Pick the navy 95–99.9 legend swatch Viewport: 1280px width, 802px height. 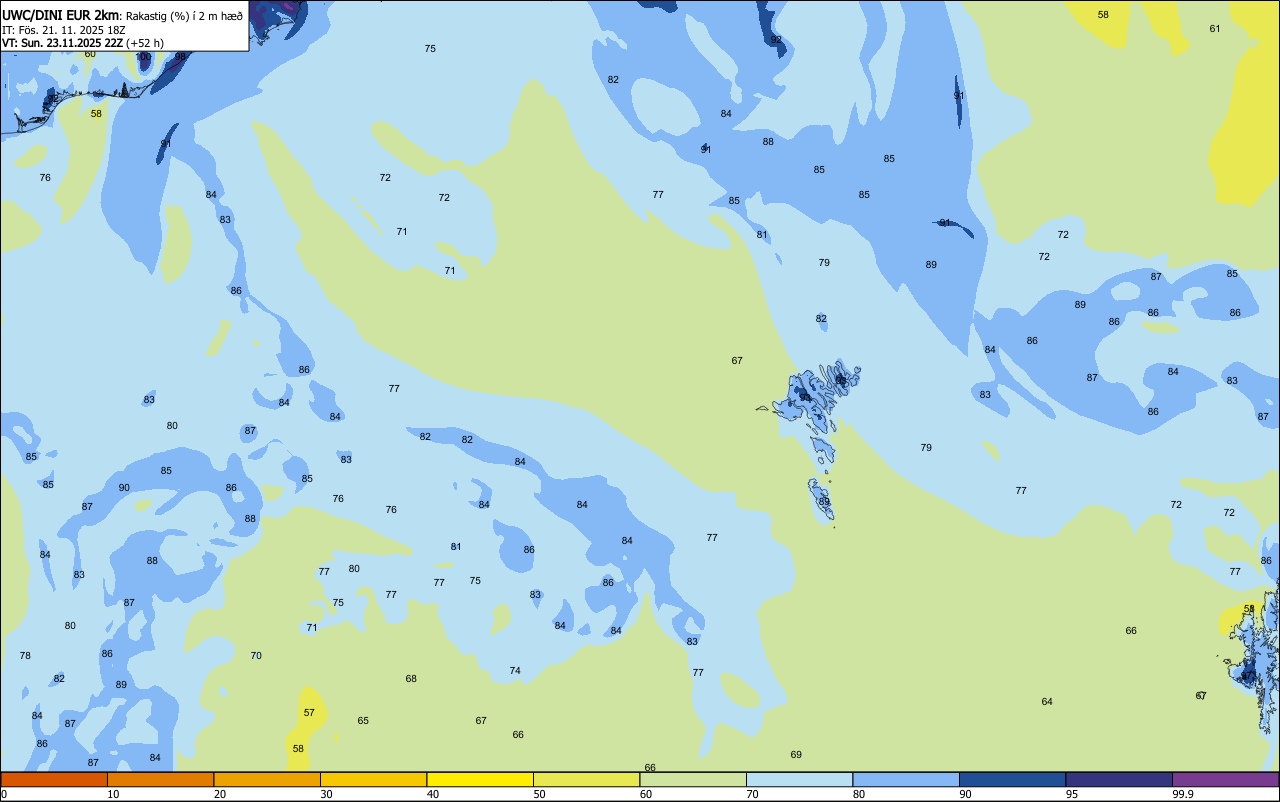(x=1119, y=779)
